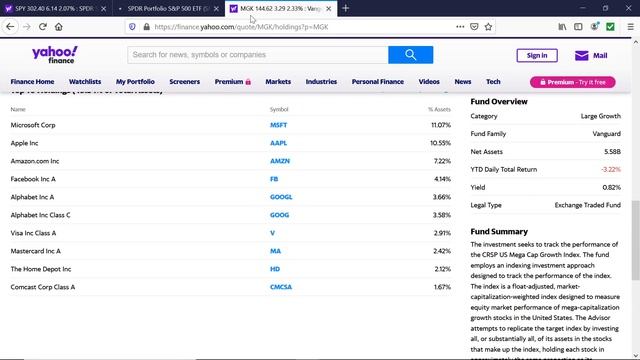
Task: Open Markets nav item
Action: click(278, 82)
